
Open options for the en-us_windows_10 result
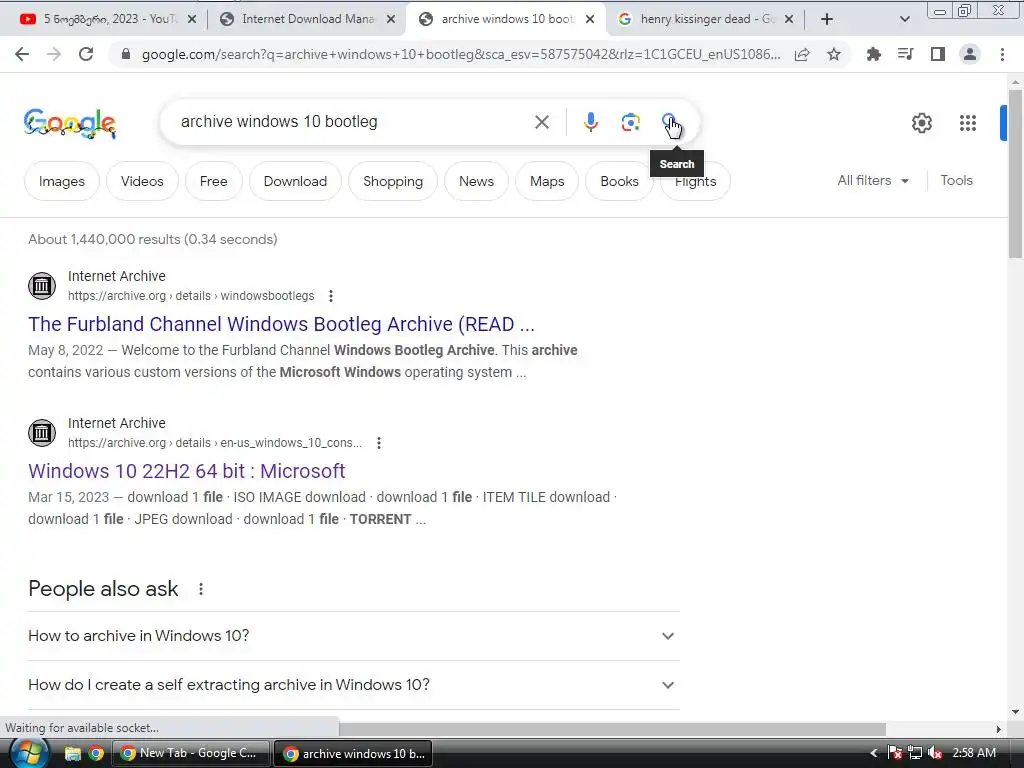[x=379, y=443]
